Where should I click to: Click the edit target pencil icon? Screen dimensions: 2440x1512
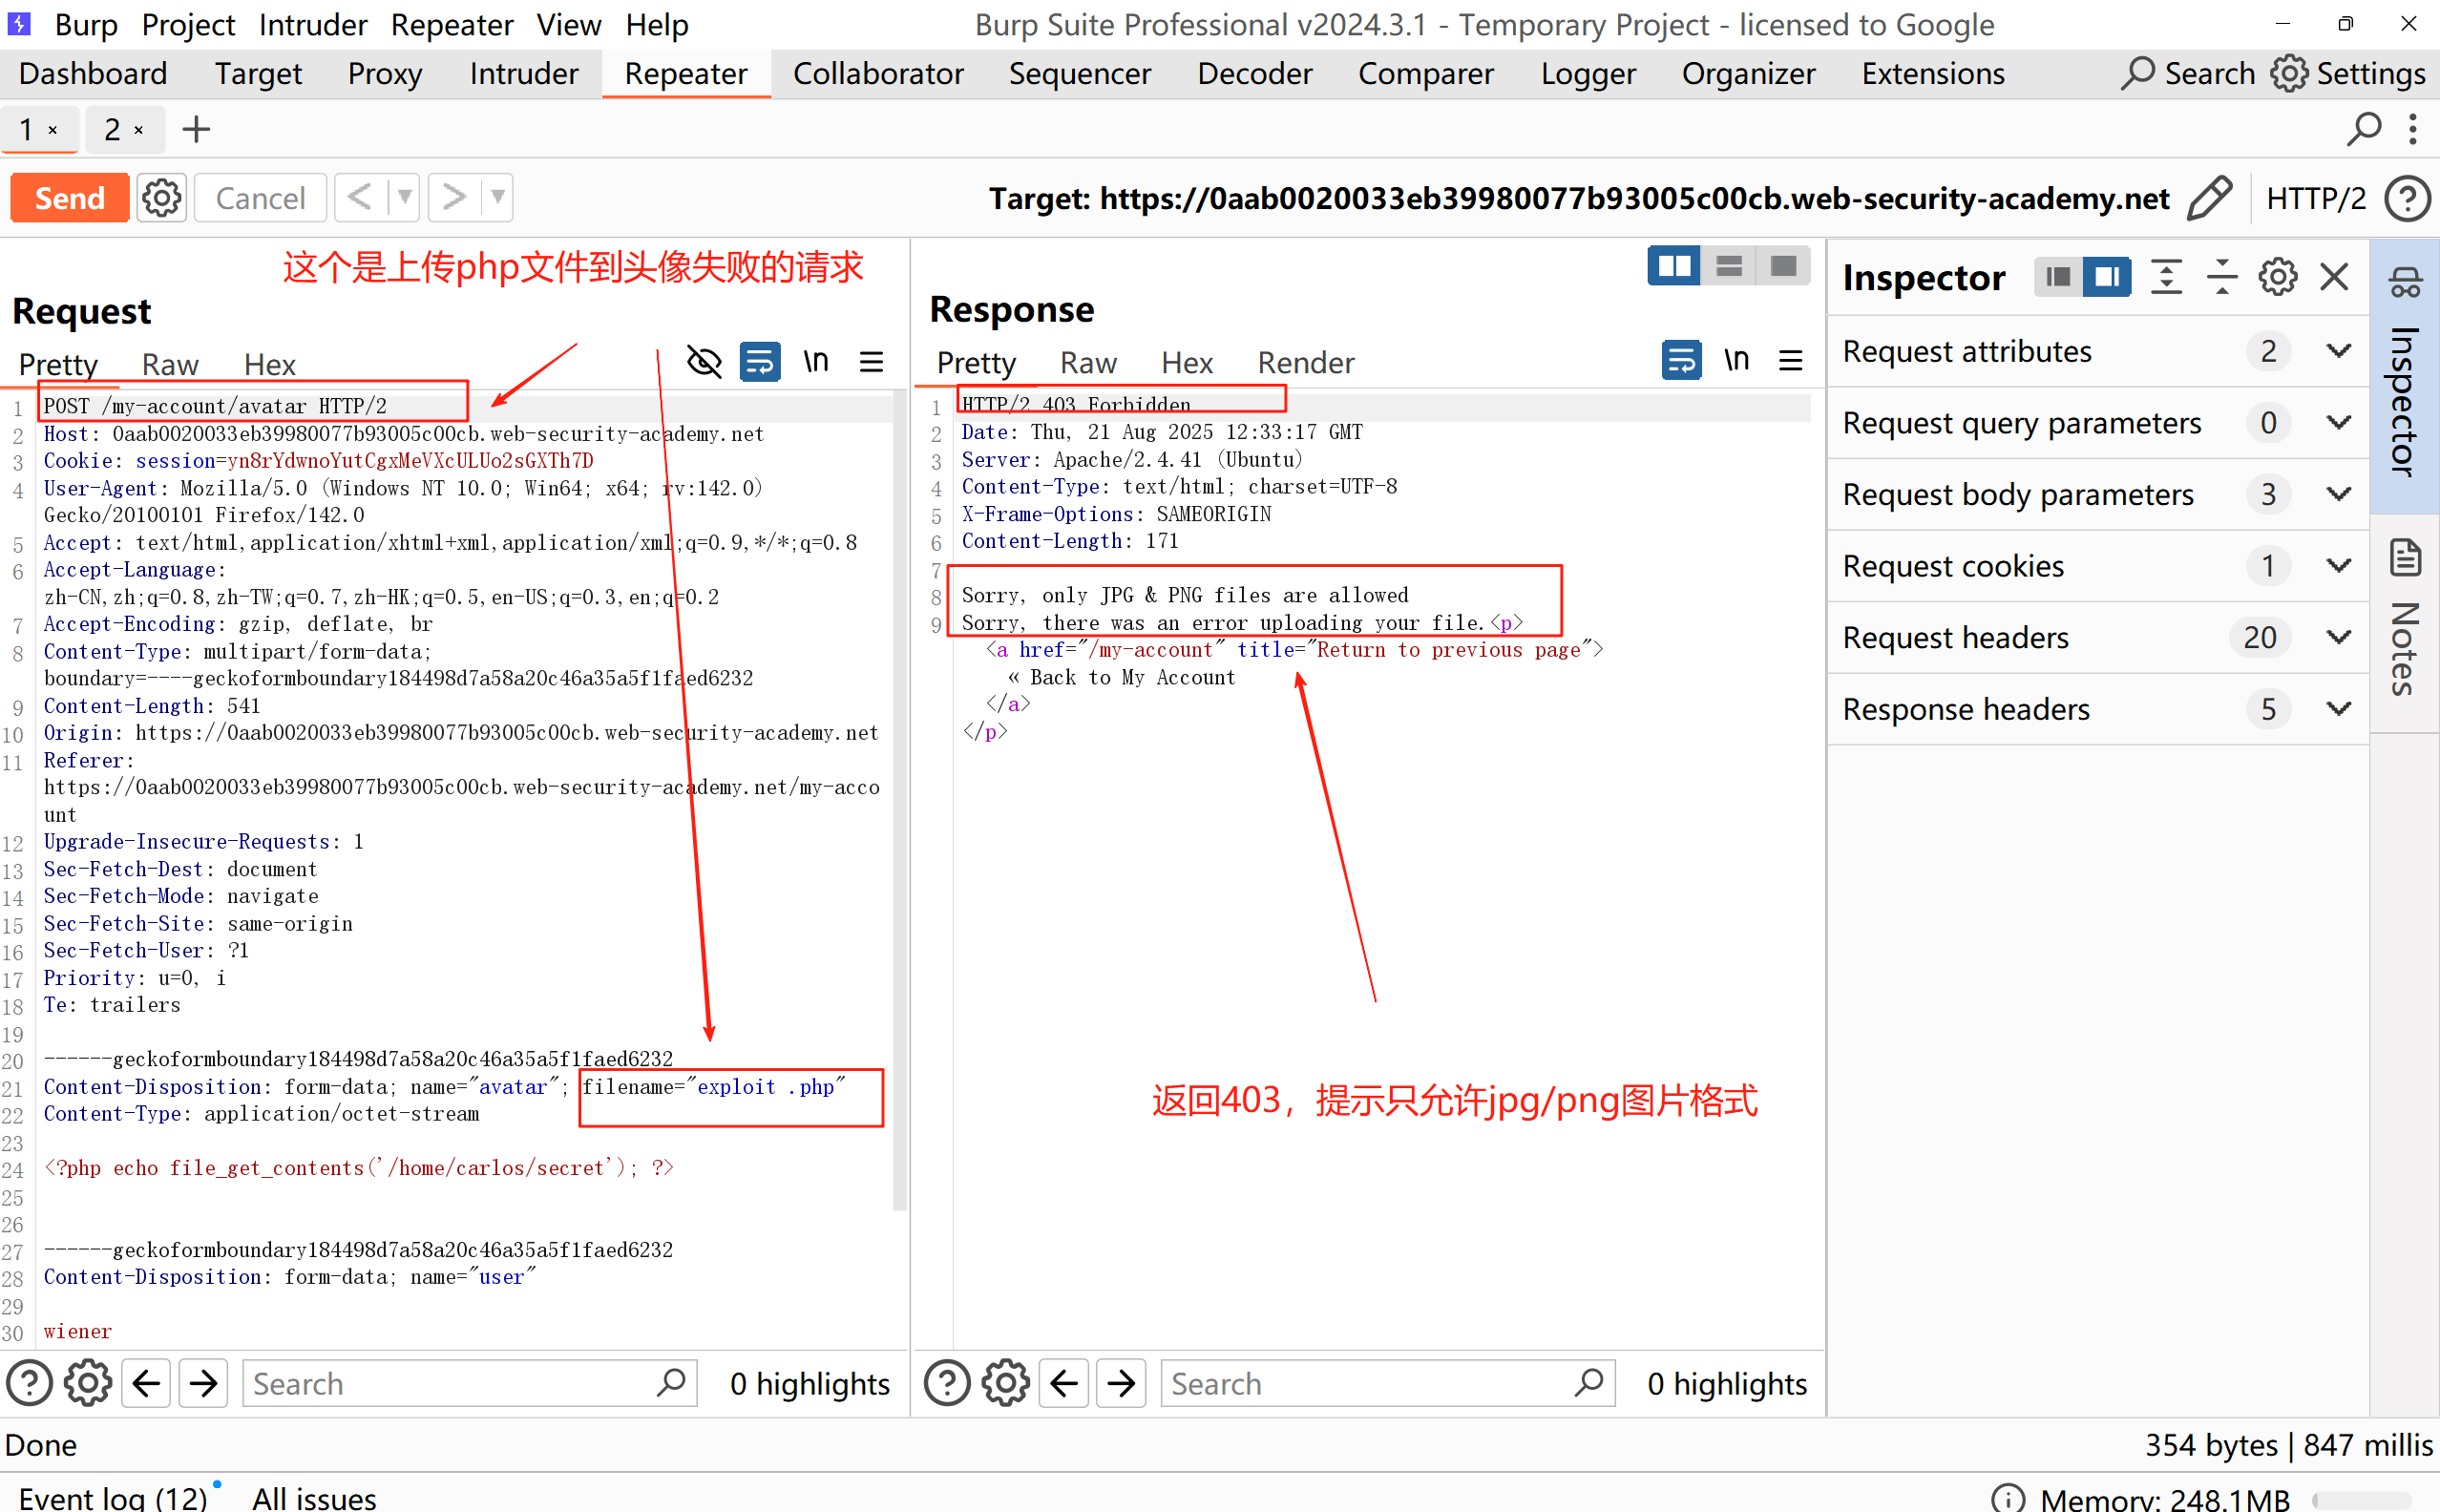2209,198
